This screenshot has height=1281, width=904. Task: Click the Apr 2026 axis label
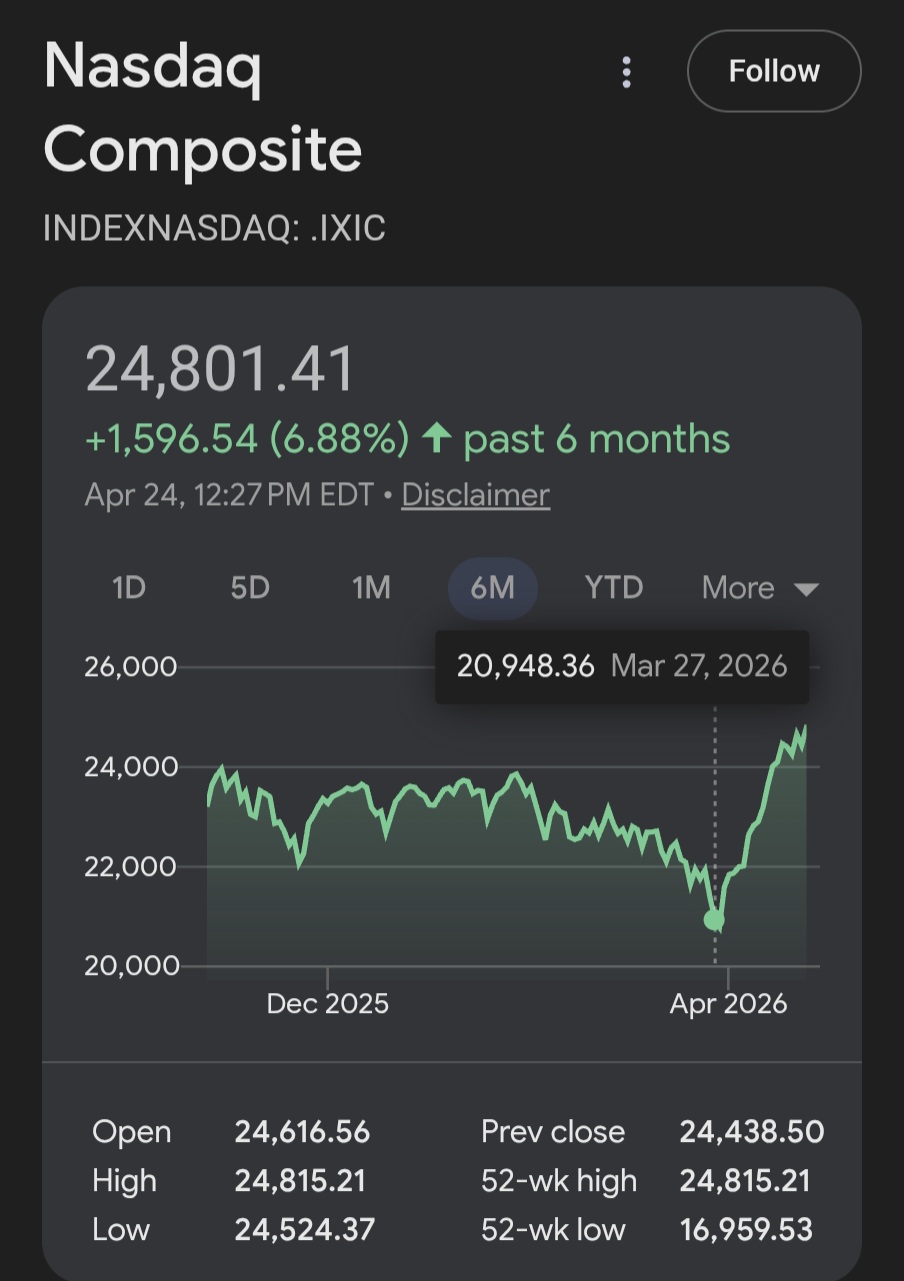(728, 1004)
